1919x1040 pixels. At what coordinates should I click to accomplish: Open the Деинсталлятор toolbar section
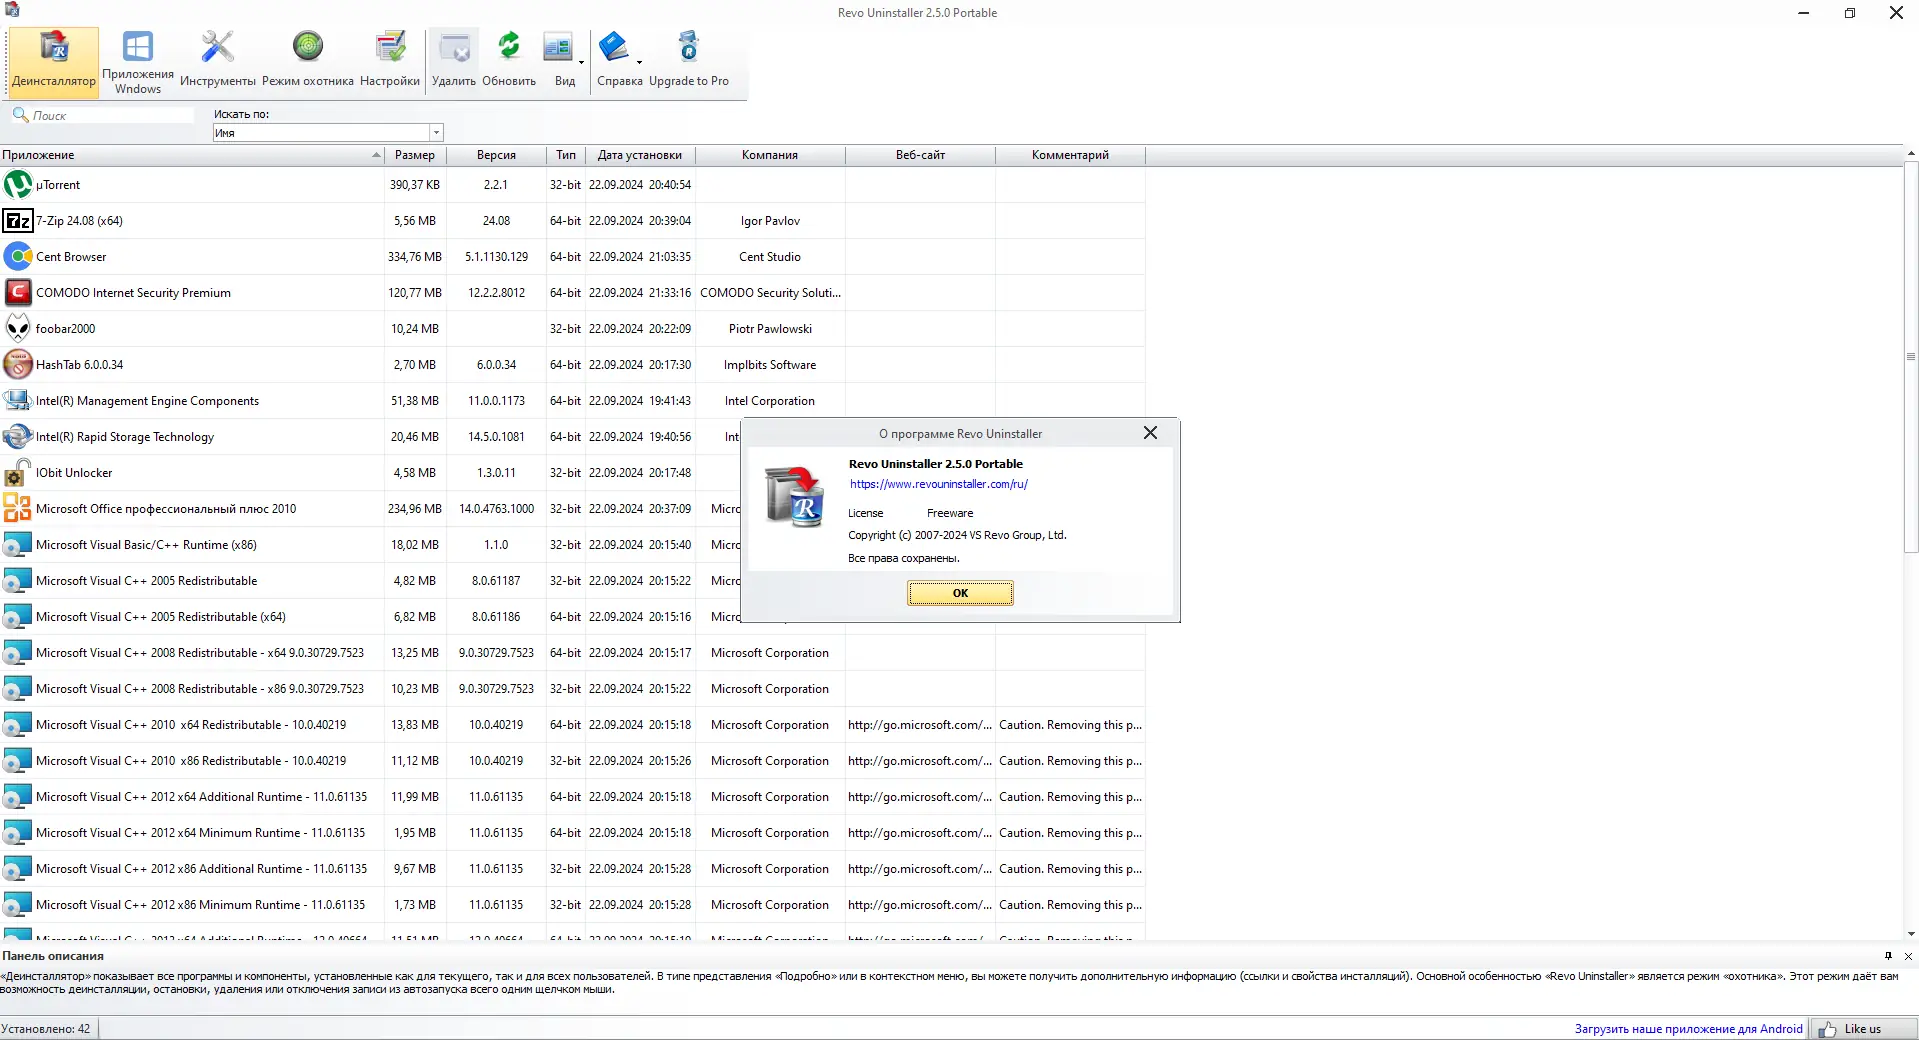tap(54, 62)
